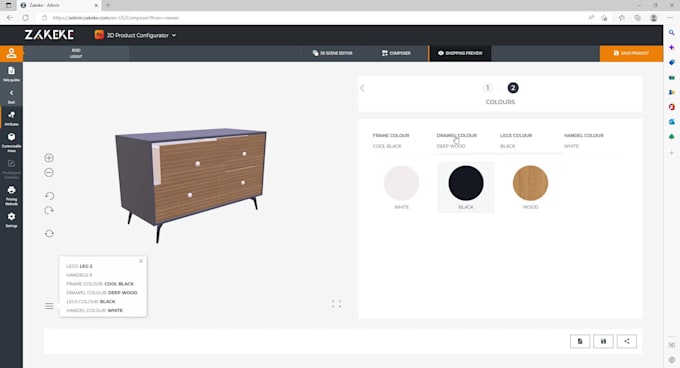The width and height of the screenshot is (680, 368).
Task: Click the redo arrow beside the 3D viewer
Action: [49, 211]
